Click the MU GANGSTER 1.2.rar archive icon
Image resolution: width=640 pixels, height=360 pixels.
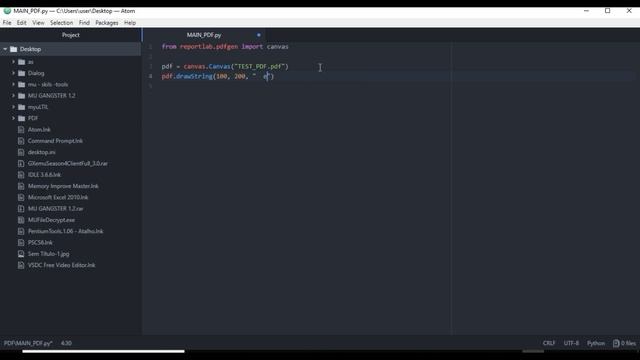point(21,209)
